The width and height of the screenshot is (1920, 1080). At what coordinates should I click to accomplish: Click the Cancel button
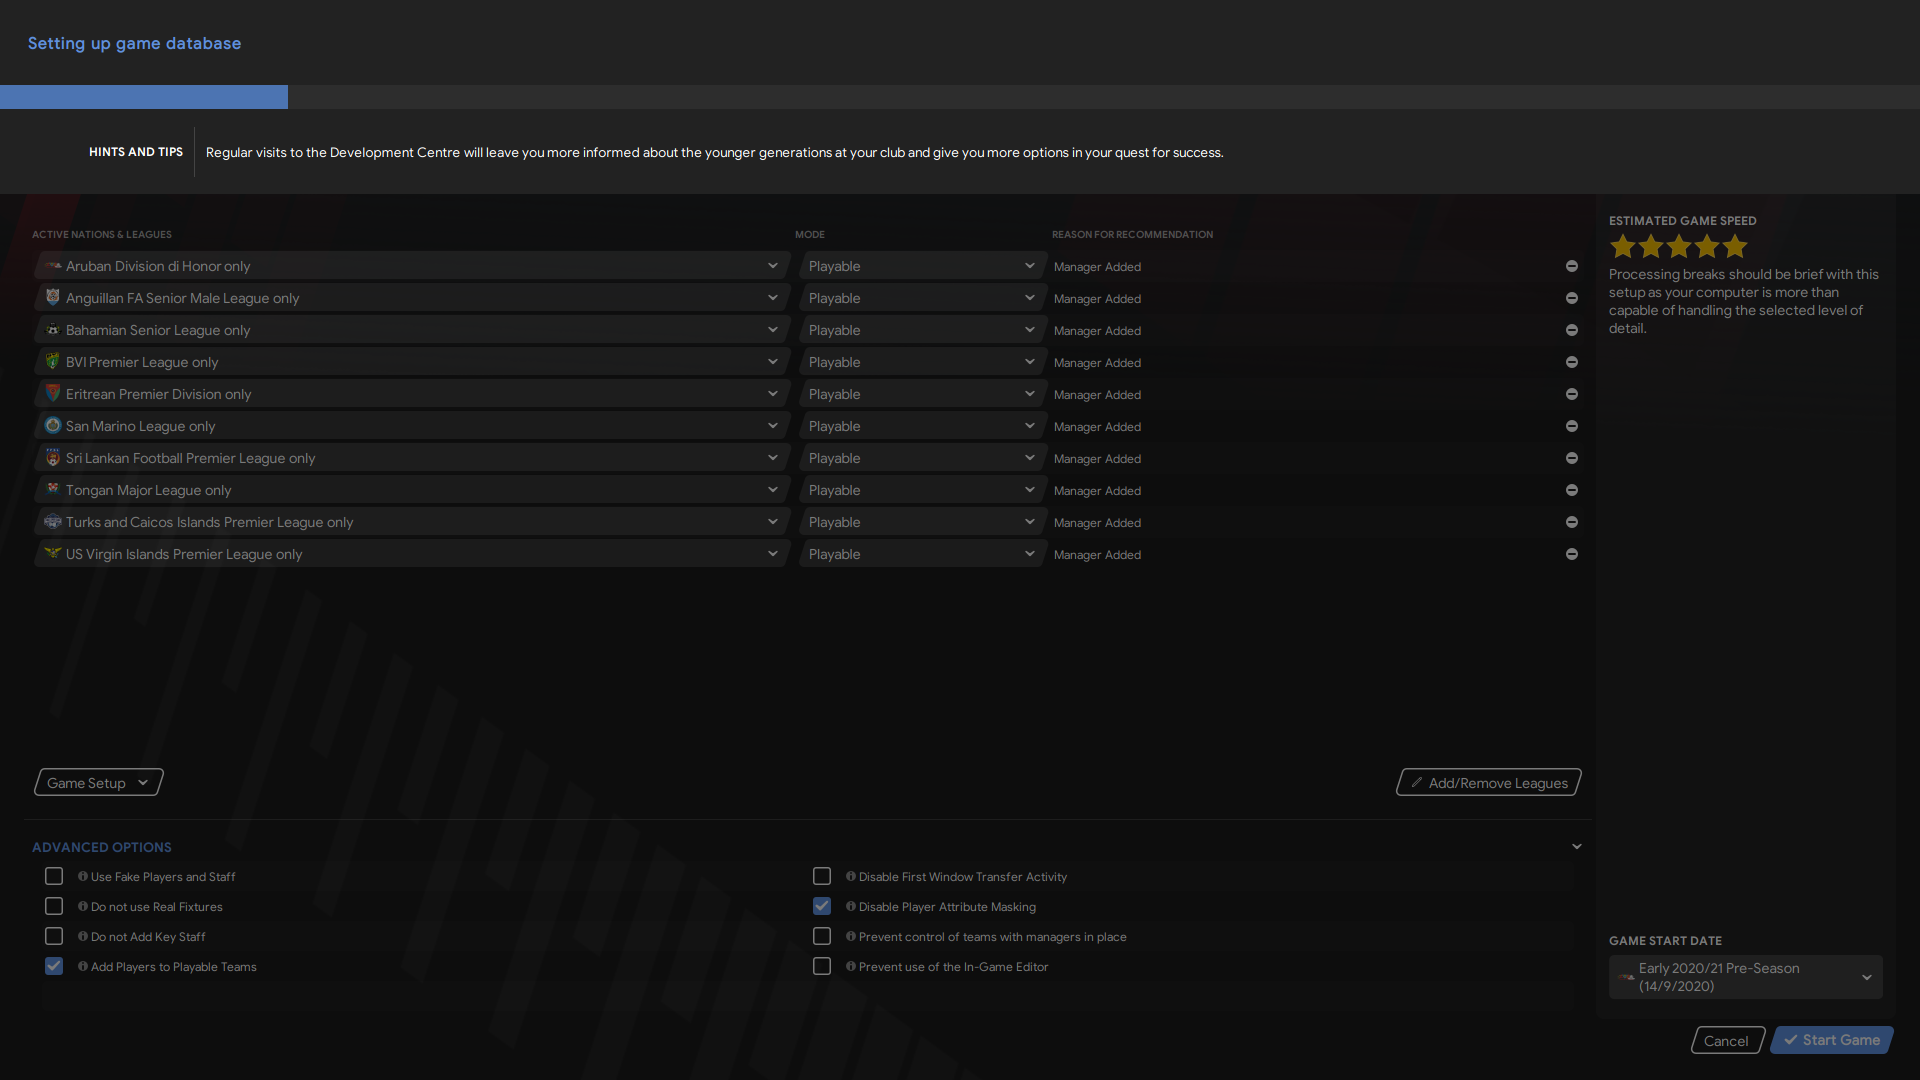tap(1727, 1041)
